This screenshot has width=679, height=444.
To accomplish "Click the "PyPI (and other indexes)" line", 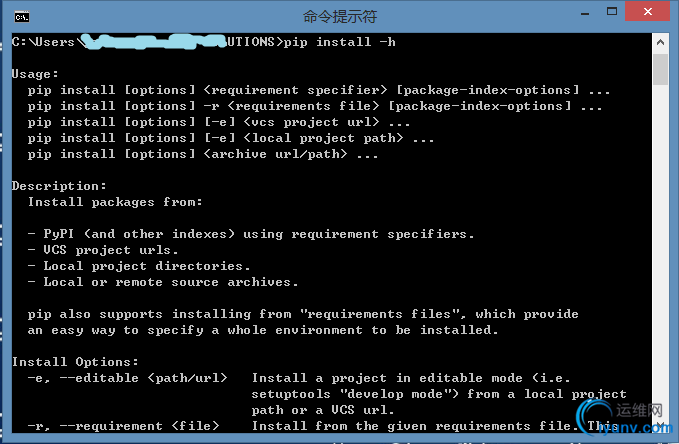I will pos(251,234).
